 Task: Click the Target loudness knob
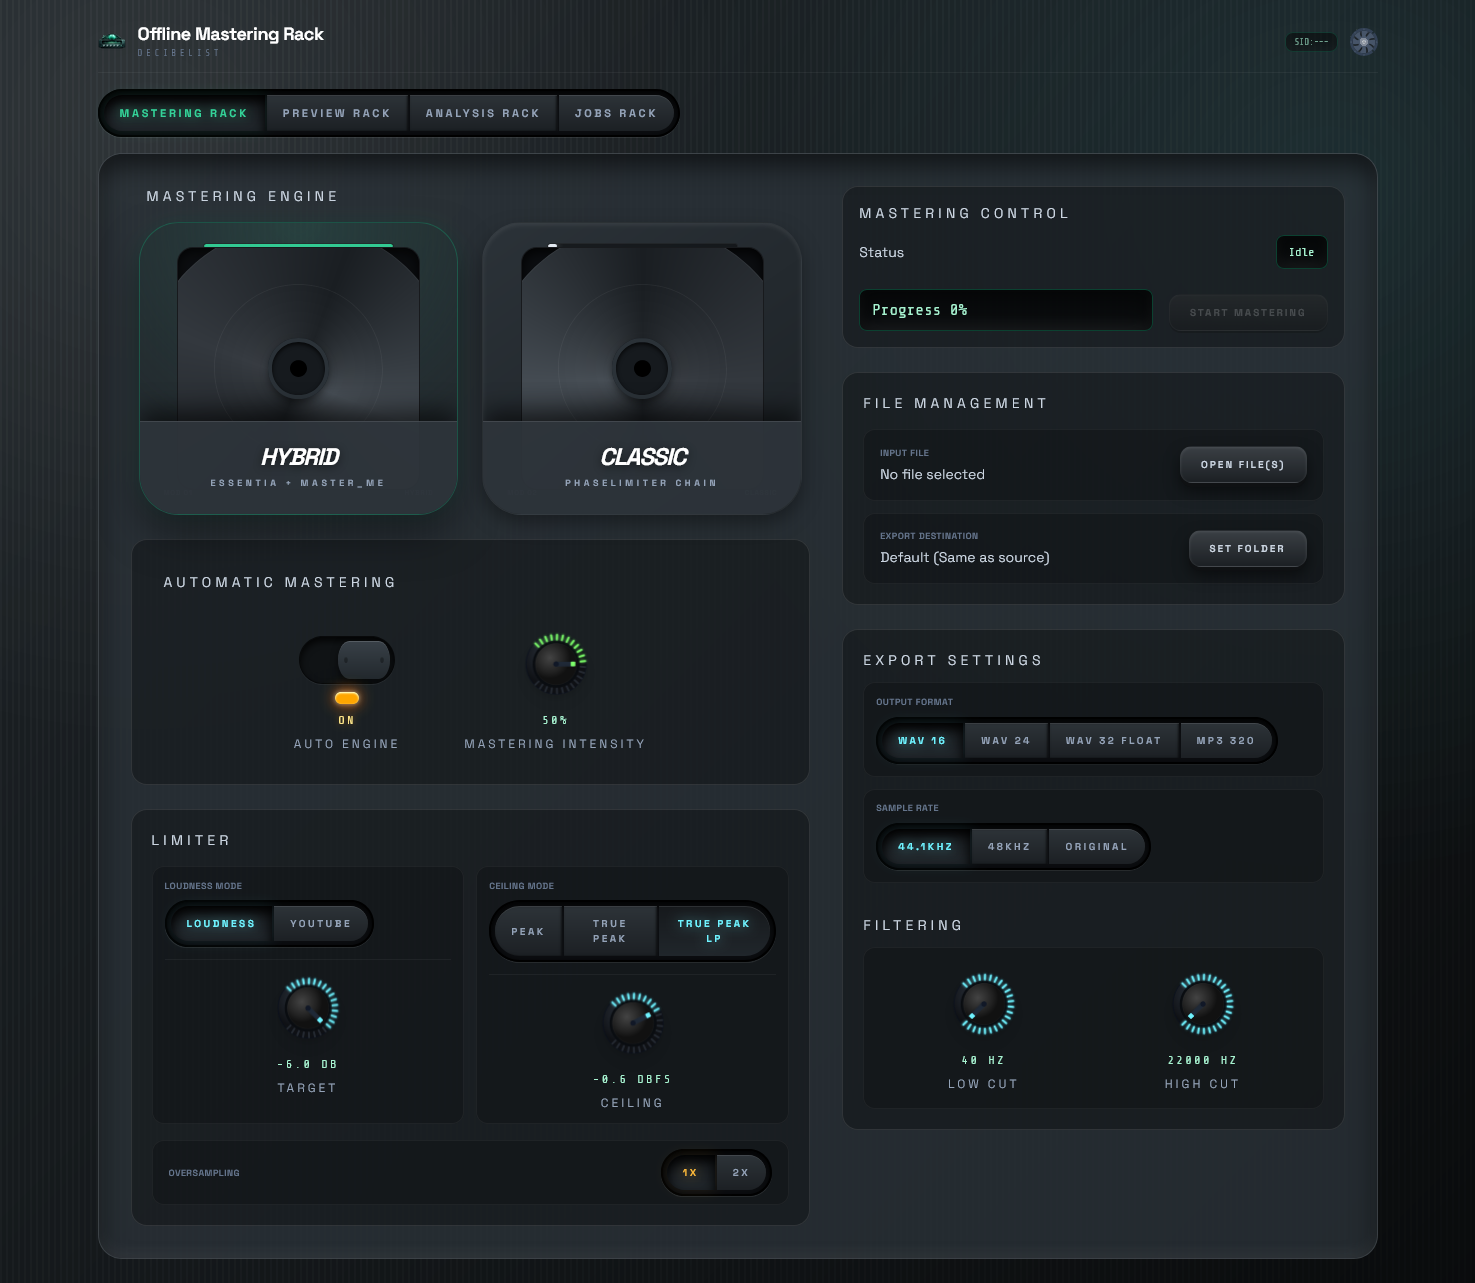point(310,1007)
